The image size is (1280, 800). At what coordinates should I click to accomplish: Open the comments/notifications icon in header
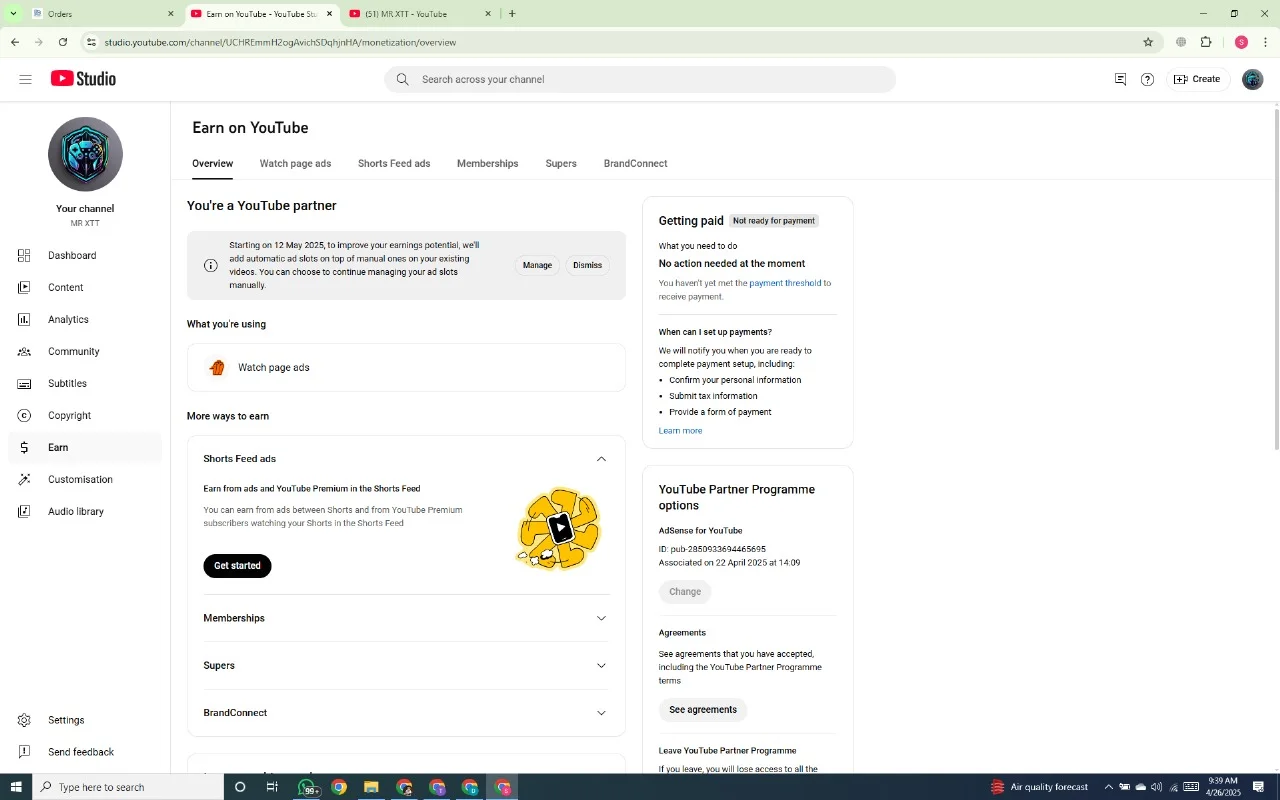(x=1120, y=79)
